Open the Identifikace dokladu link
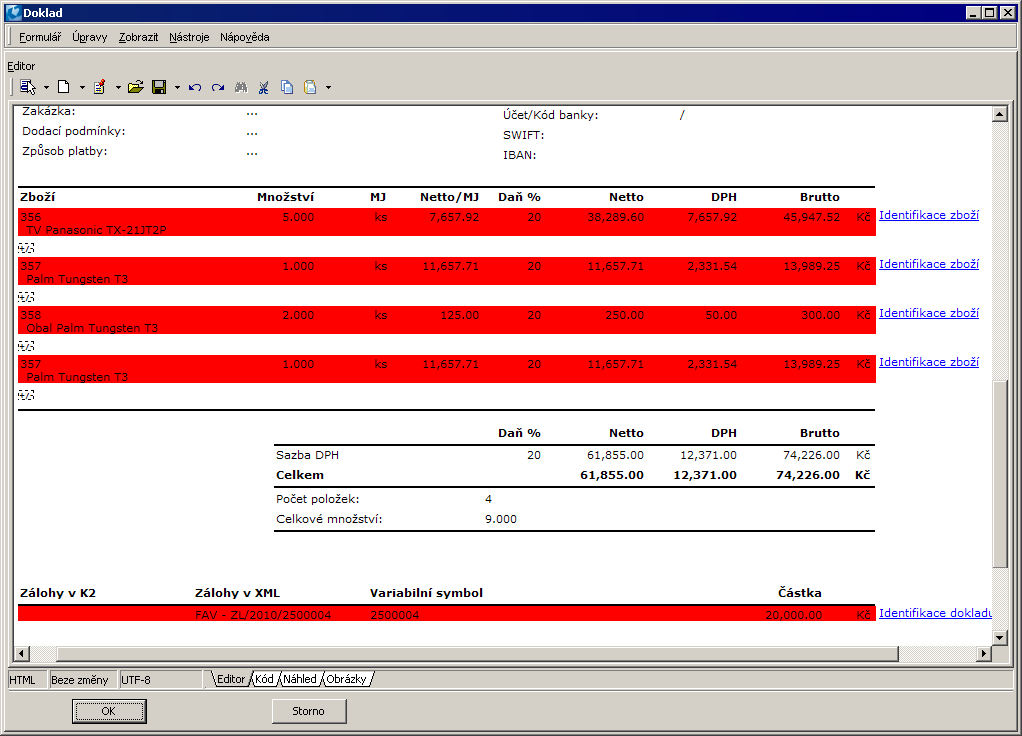Viewport: 1022px width, 736px height. pos(934,613)
